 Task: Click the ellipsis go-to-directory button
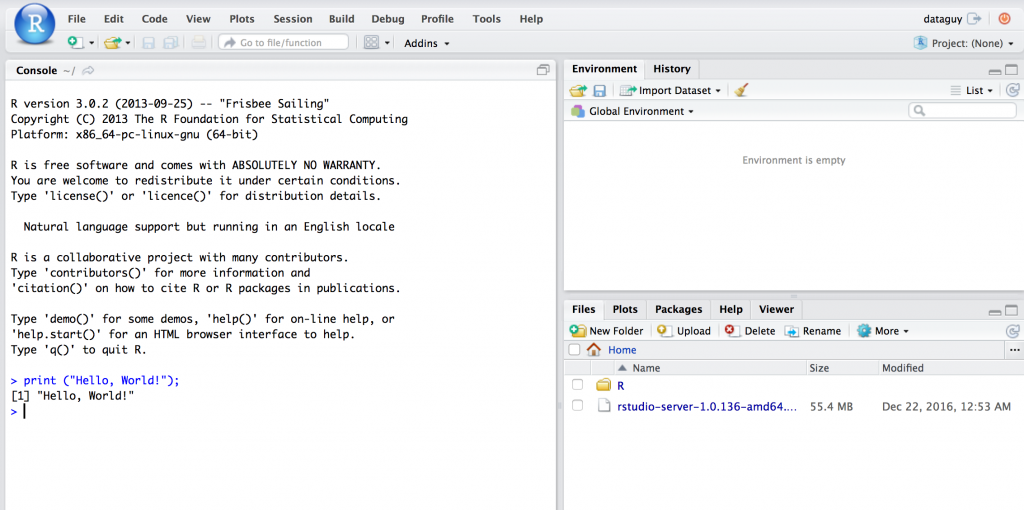tap(1014, 350)
